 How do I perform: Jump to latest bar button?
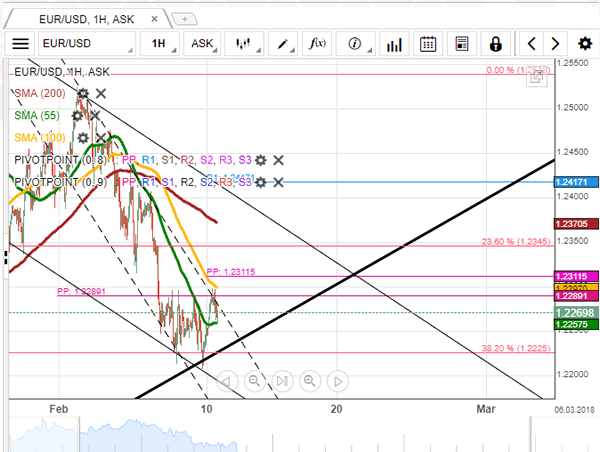[x=282, y=381]
